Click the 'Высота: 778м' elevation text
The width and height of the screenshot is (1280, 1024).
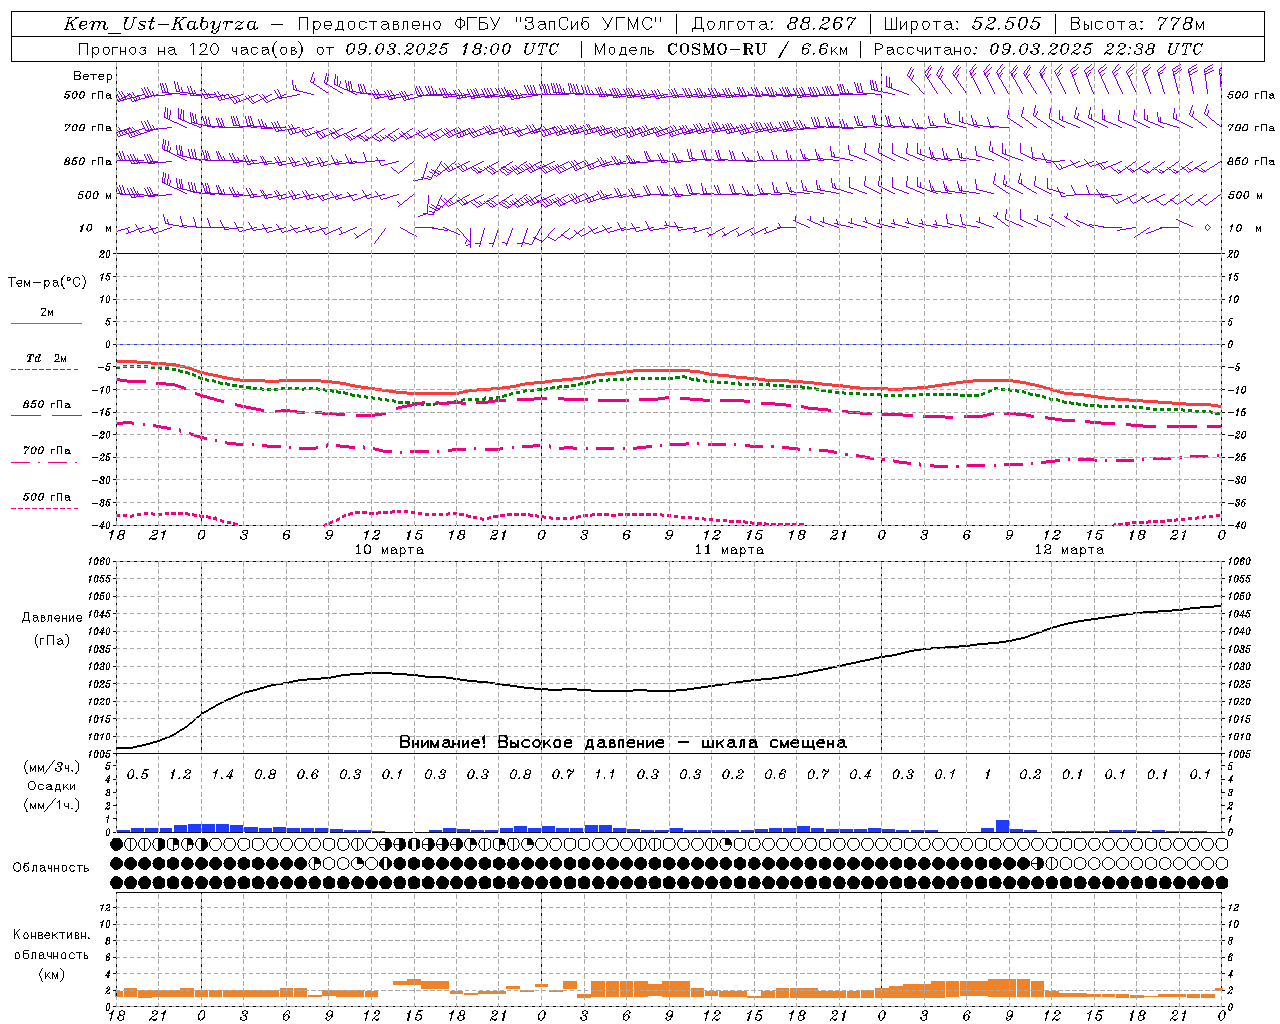(x=1137, y=24)
